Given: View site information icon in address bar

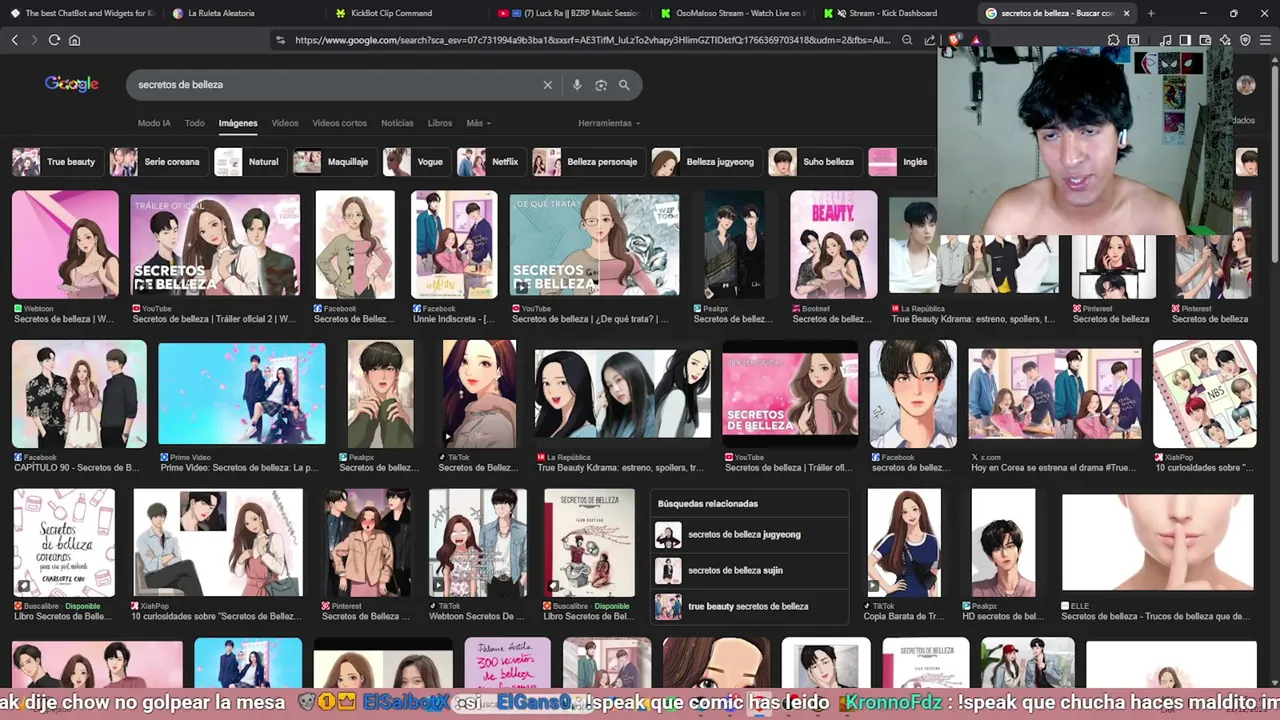Looking at the screenshot, I should click(x=280, y=40).
